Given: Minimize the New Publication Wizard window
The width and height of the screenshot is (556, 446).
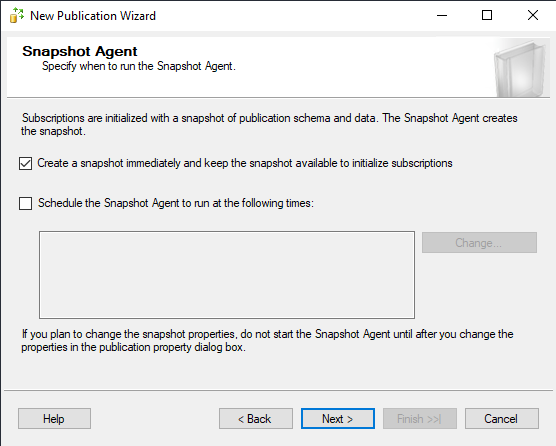Looking at the screenshot, I should [x=442, y=15].
